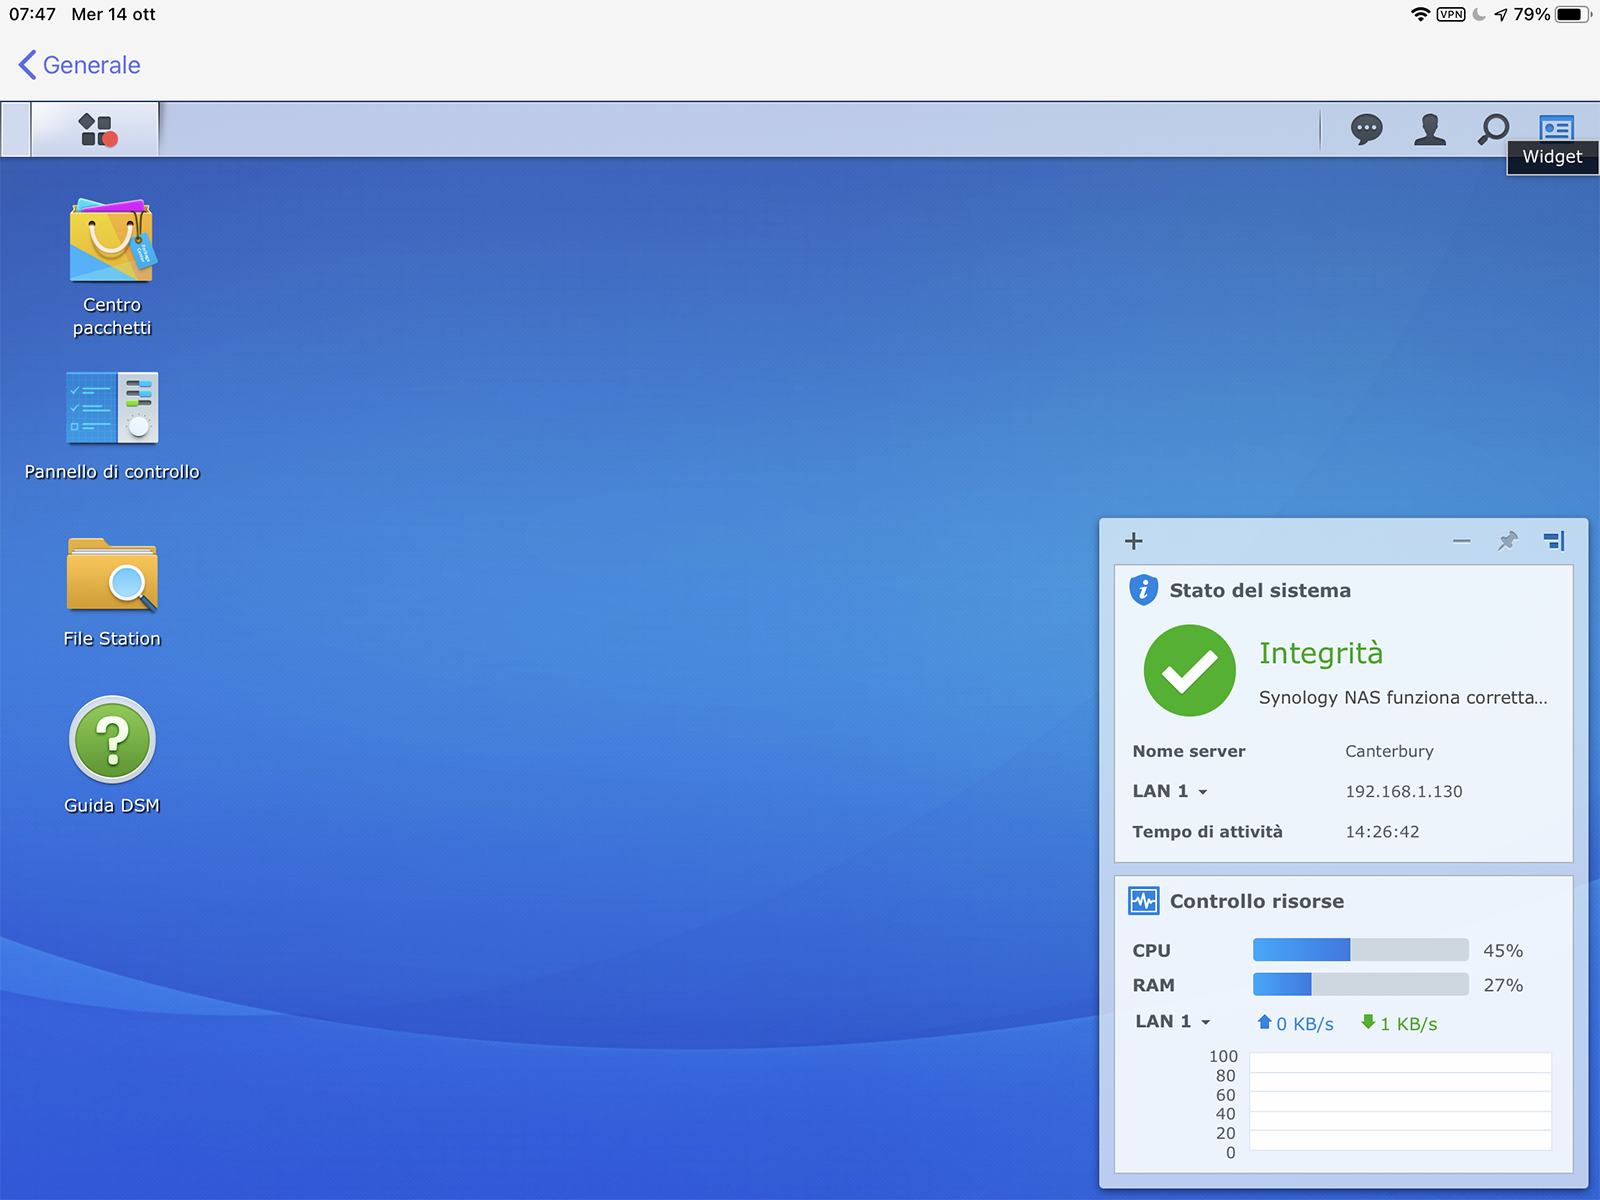Click the Synology NAS funziona corretta... message

point(1403,697)
